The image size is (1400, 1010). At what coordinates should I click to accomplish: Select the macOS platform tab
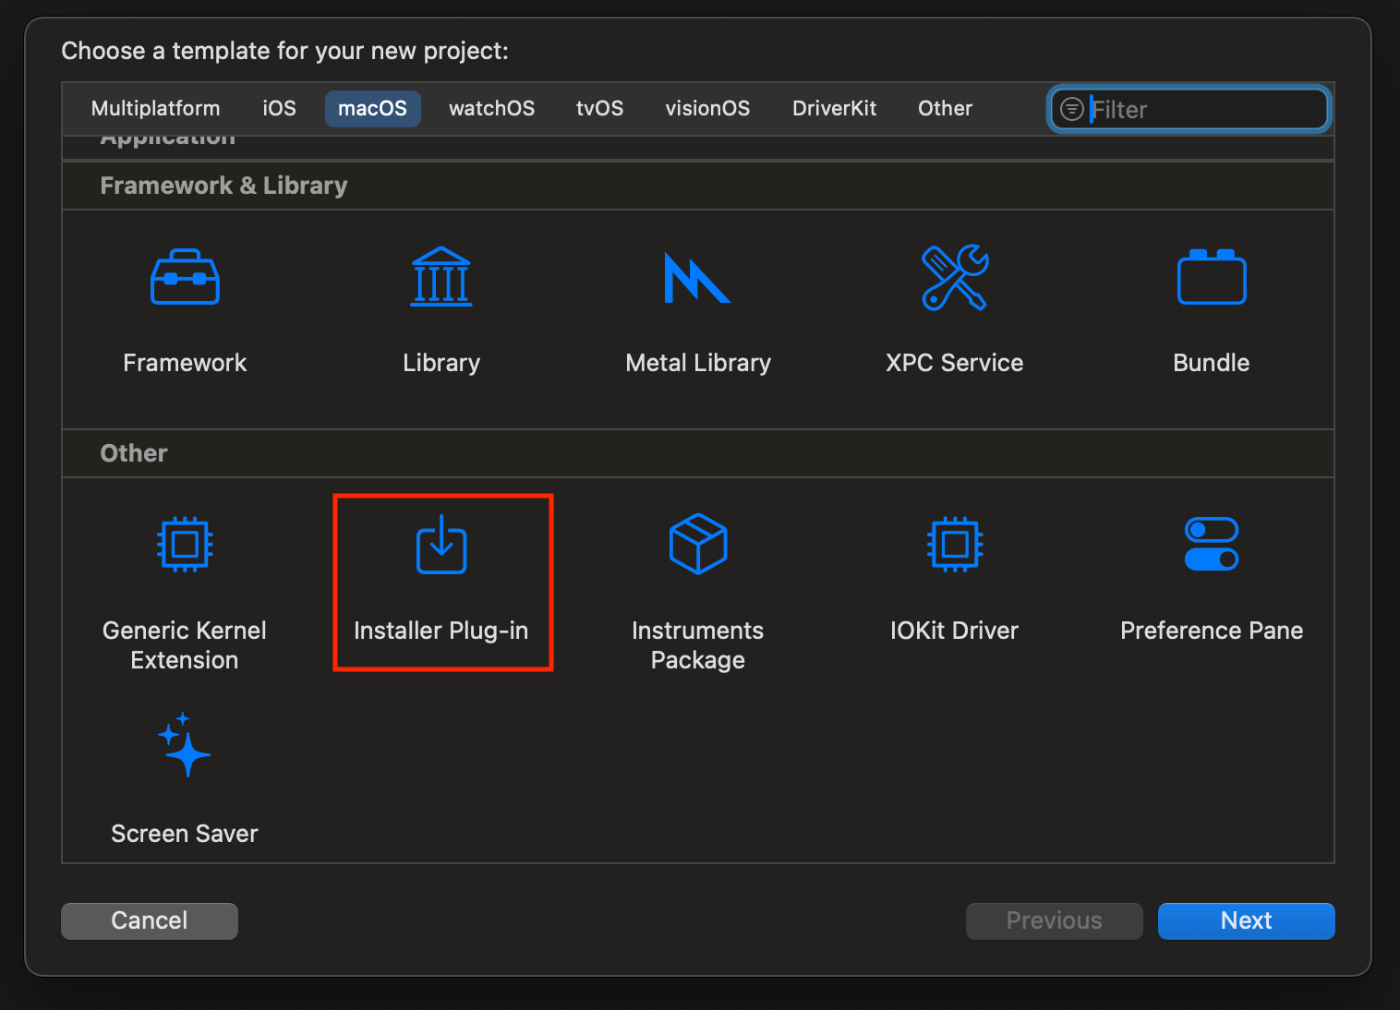372,108
